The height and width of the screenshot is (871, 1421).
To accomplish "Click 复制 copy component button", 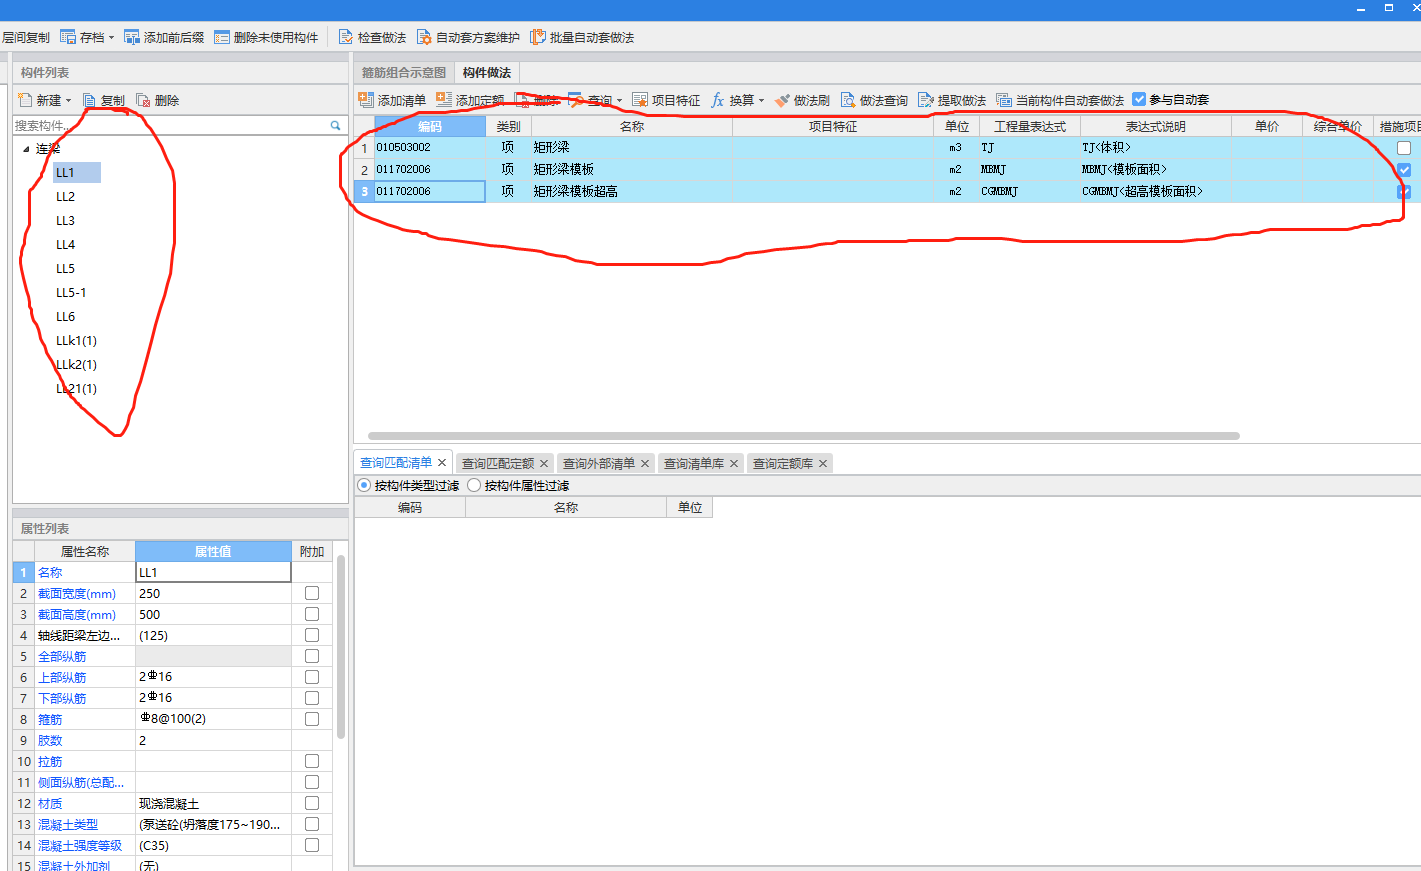I will (104, 100).
